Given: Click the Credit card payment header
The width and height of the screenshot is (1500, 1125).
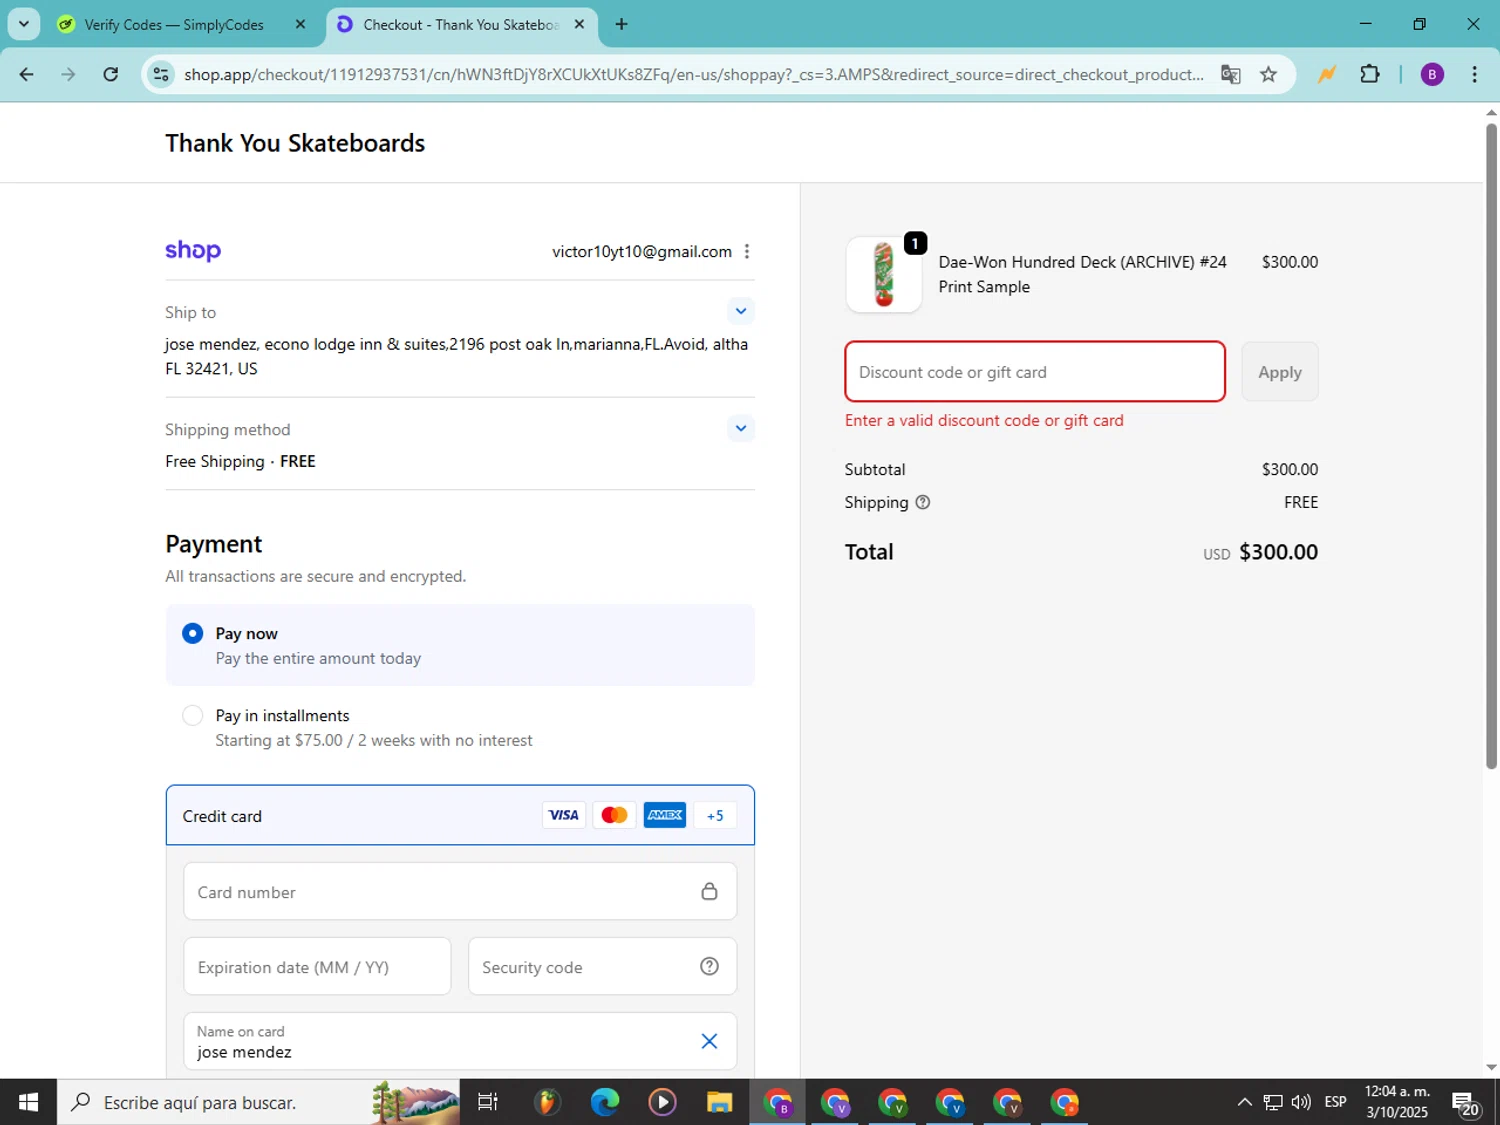Looking at the screenshot, I should point(460,815).
